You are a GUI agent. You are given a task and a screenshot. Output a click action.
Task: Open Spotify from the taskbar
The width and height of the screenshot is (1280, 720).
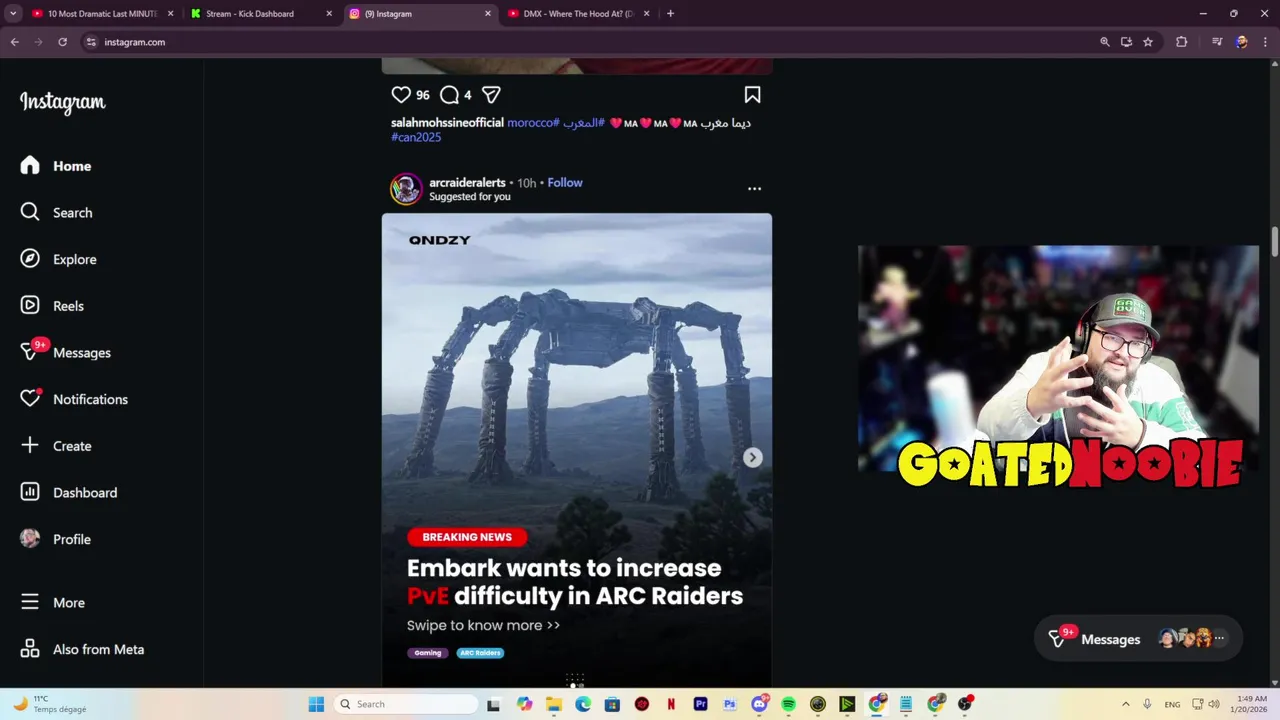pyautogui.click(x=788, y=704)
